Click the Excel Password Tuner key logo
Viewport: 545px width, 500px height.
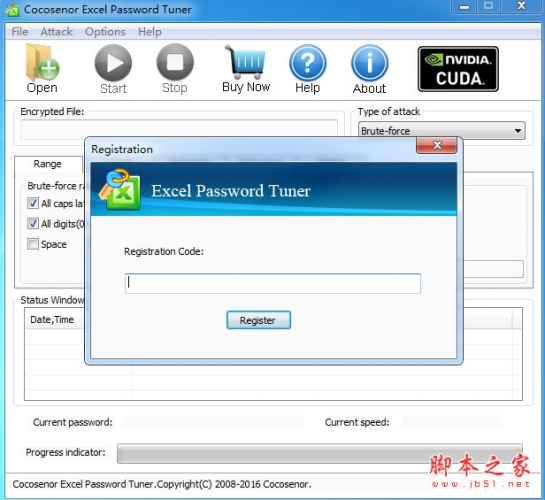(120, 189)
